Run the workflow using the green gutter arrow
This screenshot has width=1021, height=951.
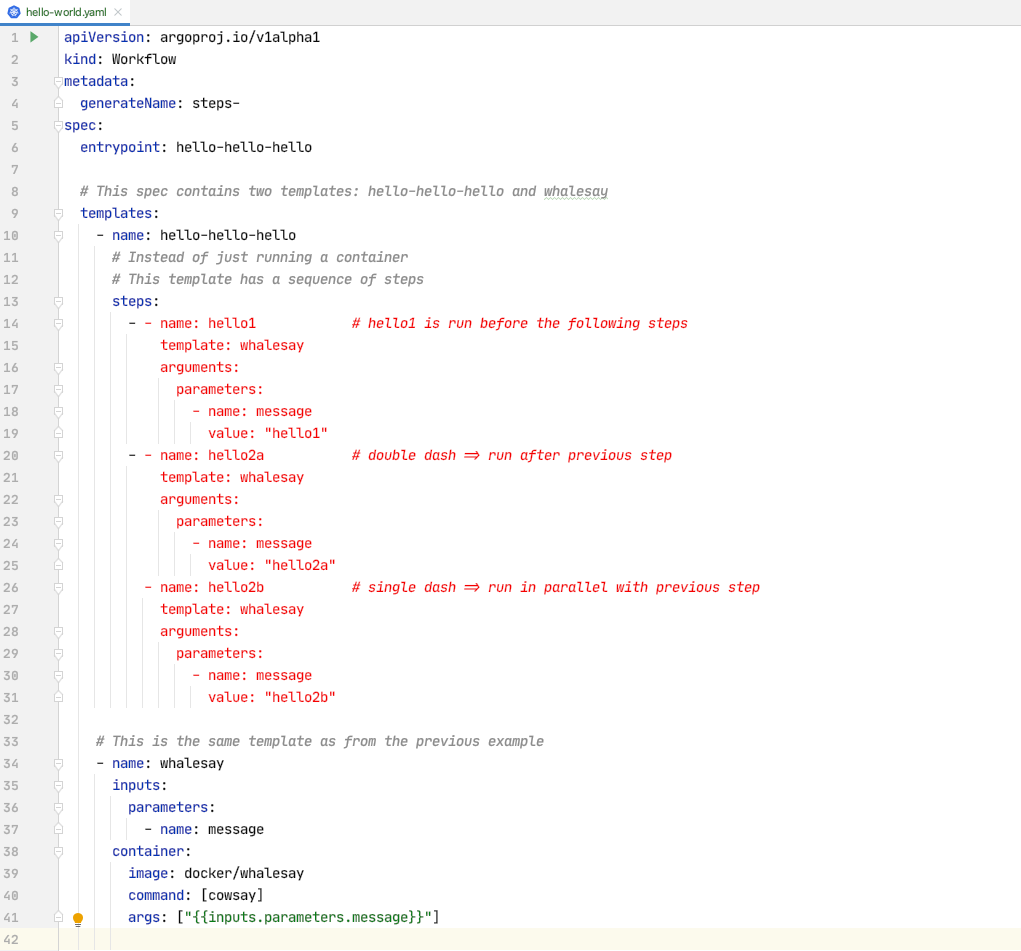click(x=34, y=36)
